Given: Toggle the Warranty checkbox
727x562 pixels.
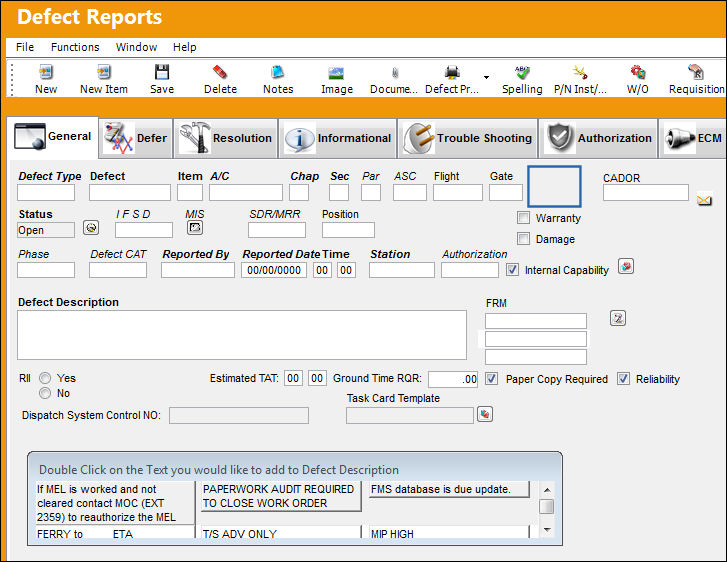Looking at the screenshot, I should click(x=523, y=217).
